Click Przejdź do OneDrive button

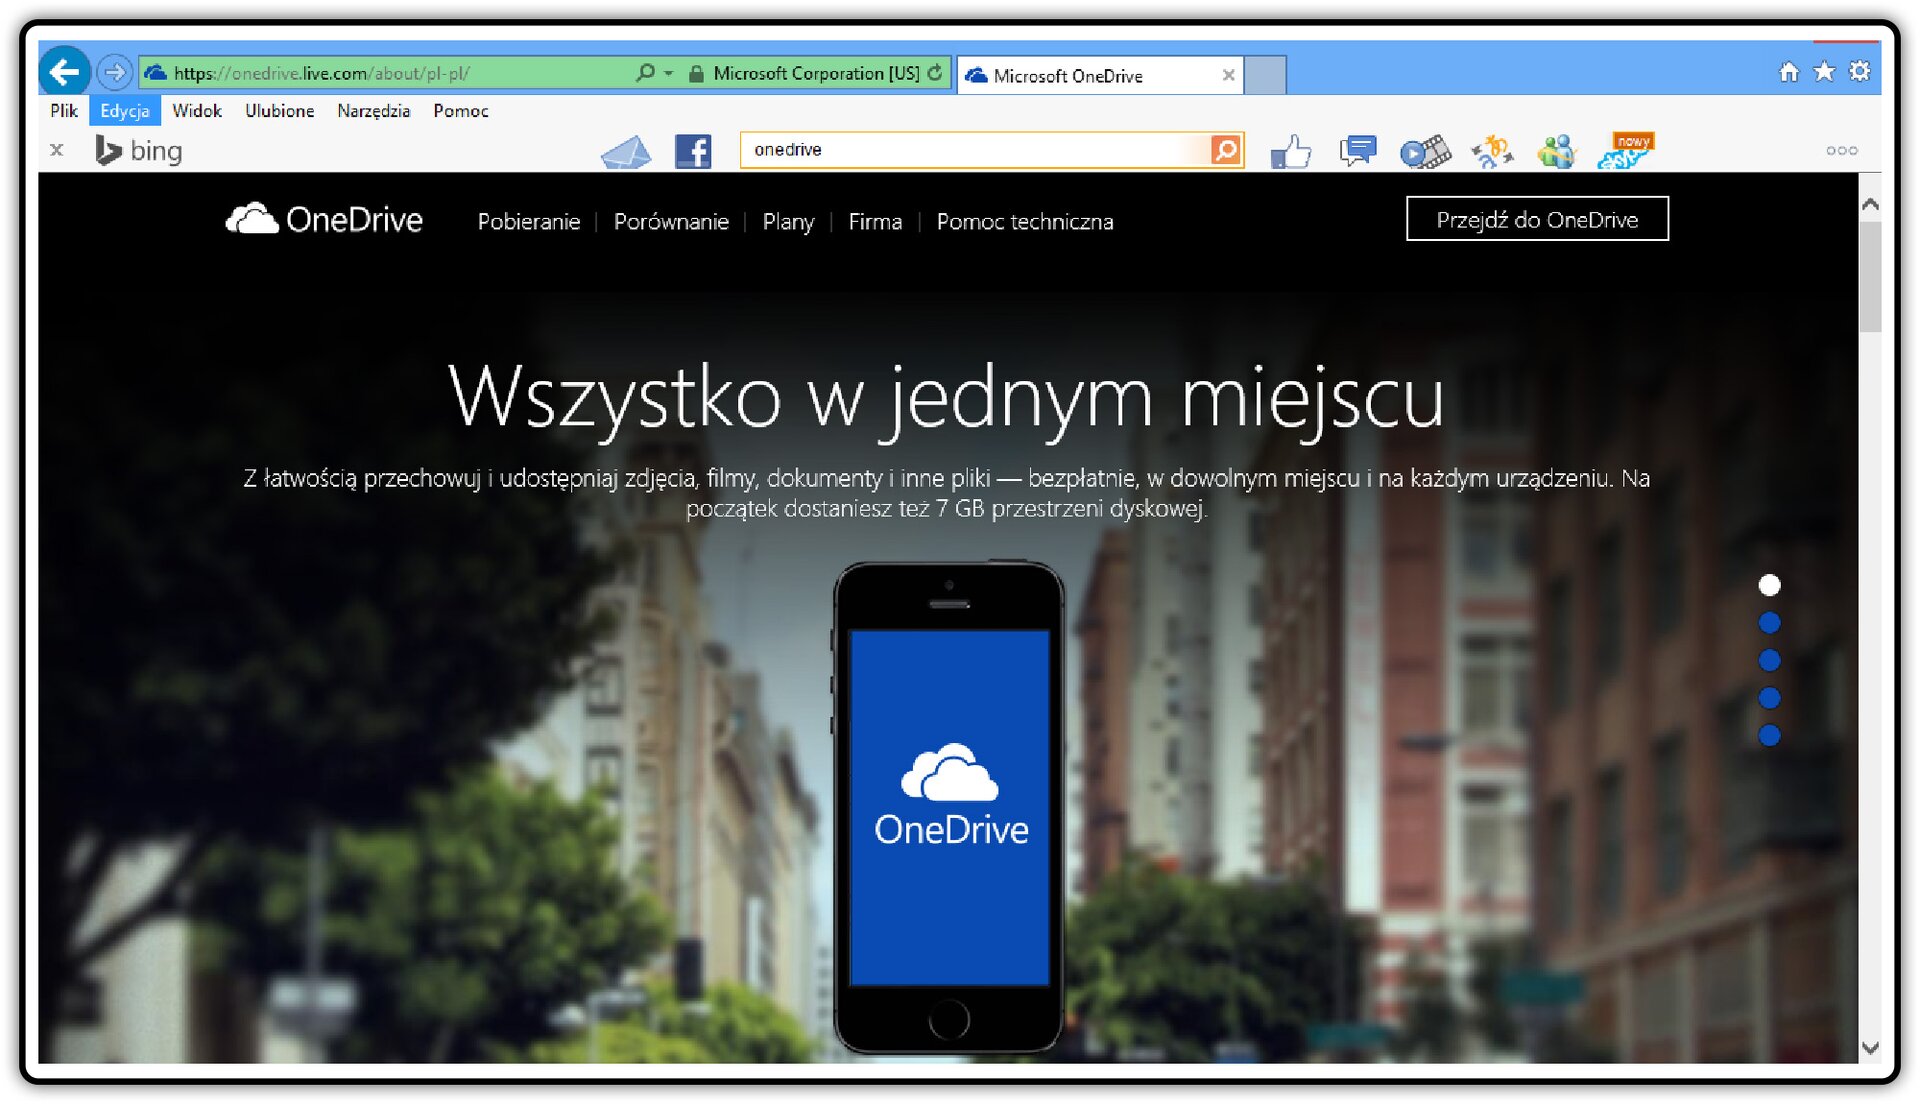click(x=1537, y=219)
